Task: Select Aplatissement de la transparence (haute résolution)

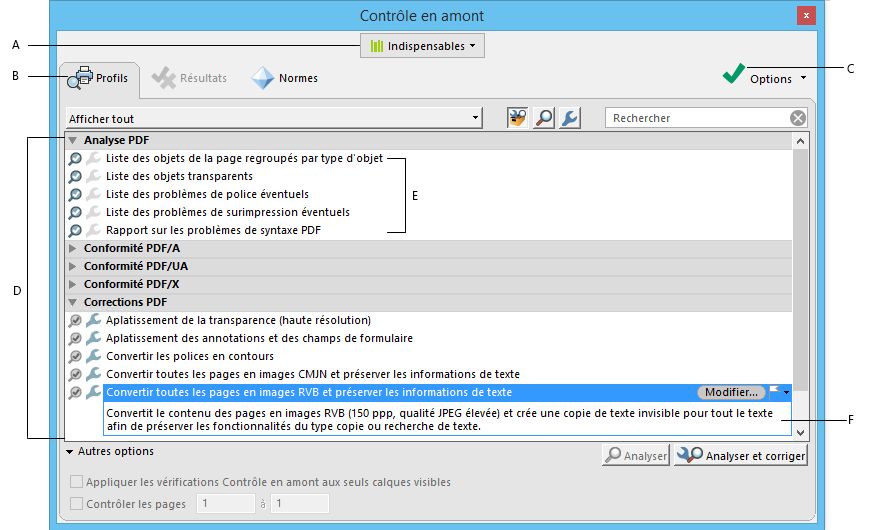Action: coord(238,320)
